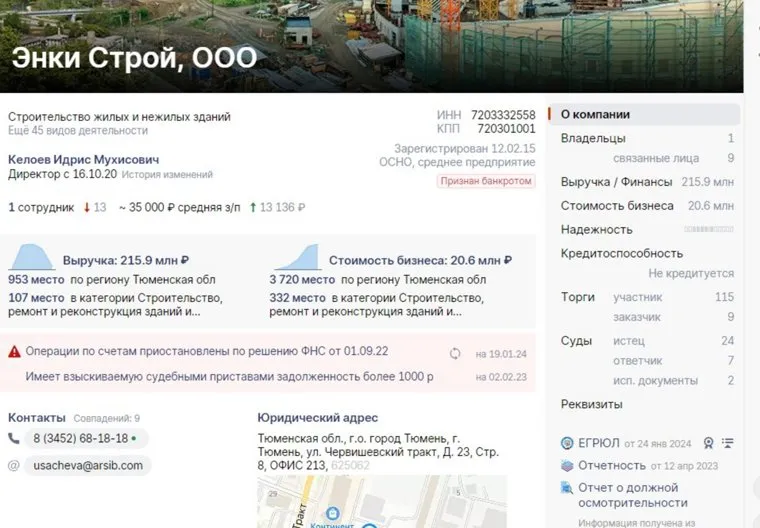Click the 'Признан банкротом' status badge
The width and height of the screenshot is (760, 528).
click(x=486, y=181)
